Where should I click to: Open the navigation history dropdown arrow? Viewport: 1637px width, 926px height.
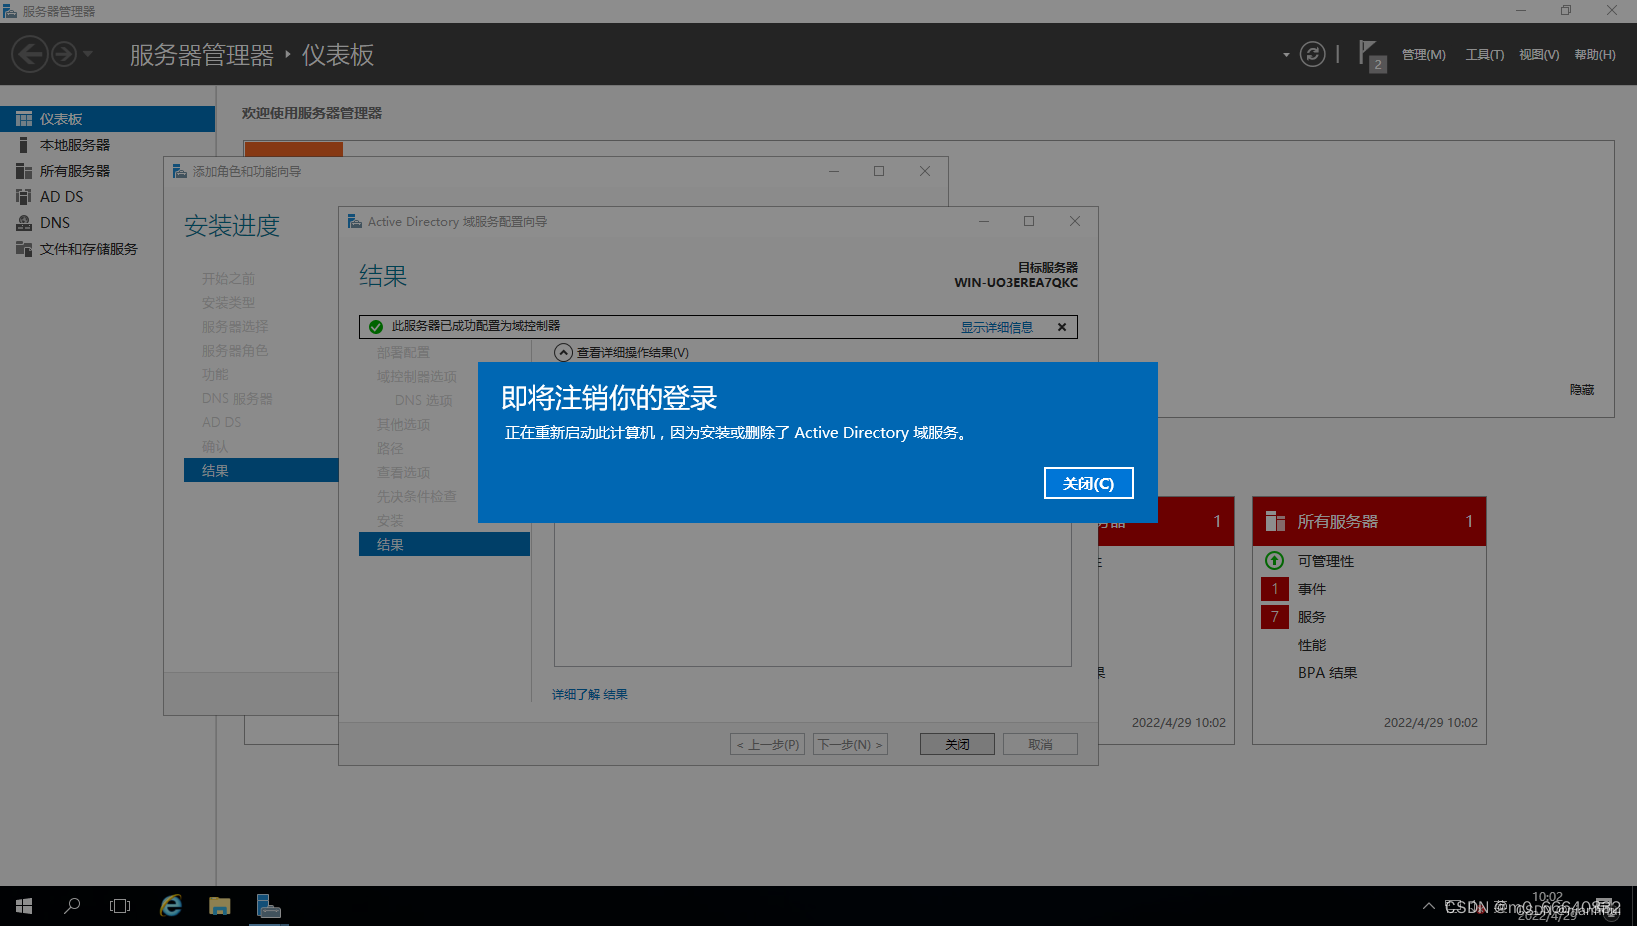pos(88,54)
